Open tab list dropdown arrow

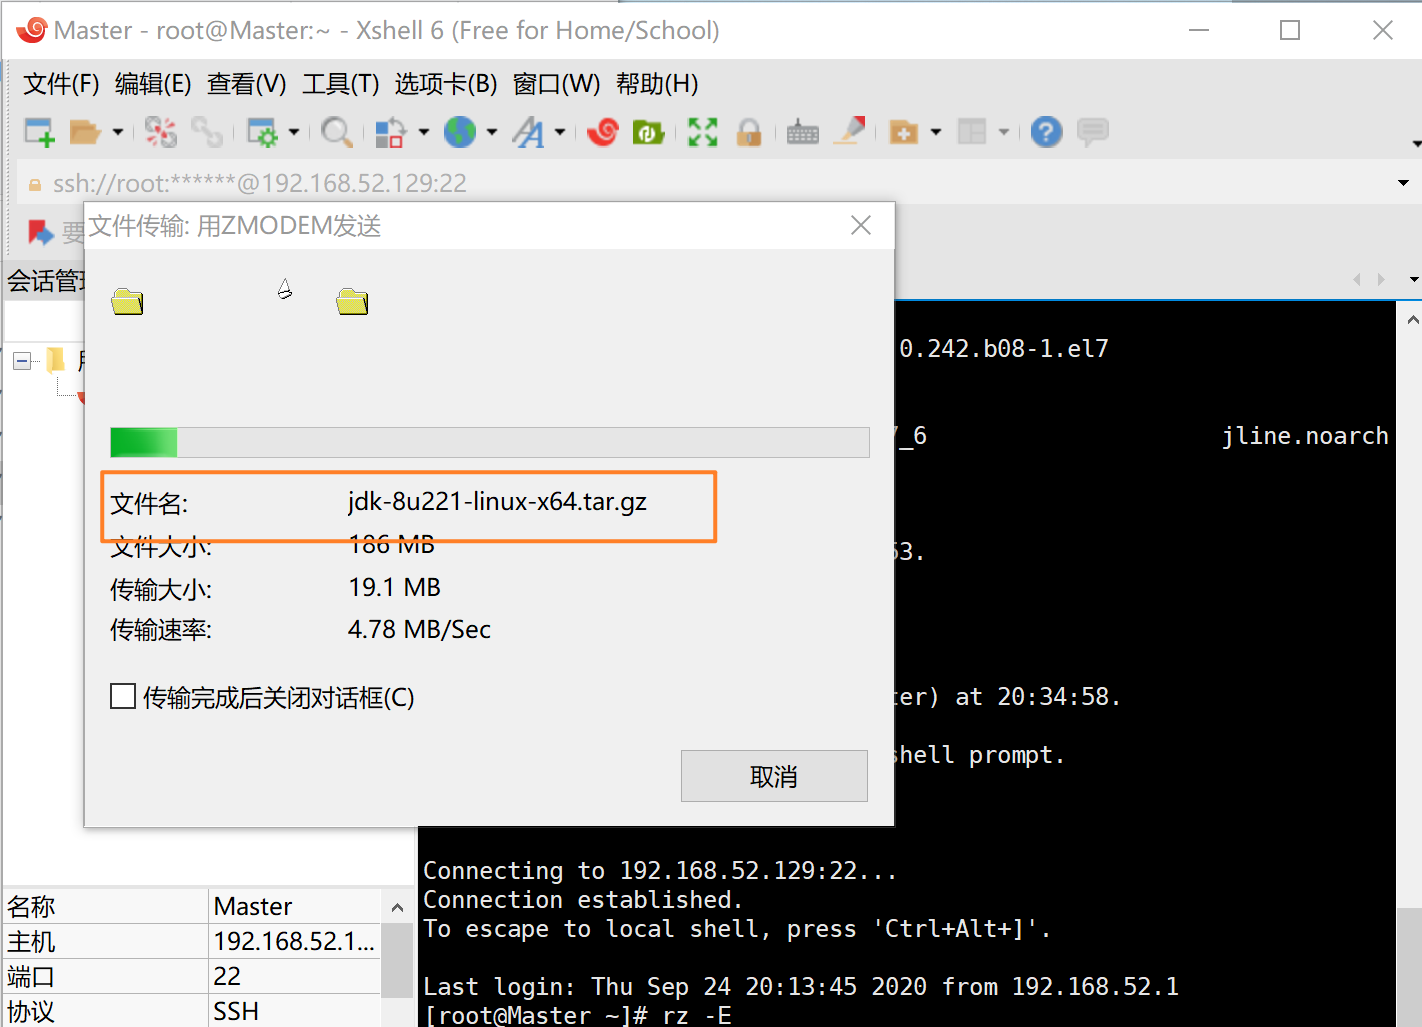click(1414, 279)
